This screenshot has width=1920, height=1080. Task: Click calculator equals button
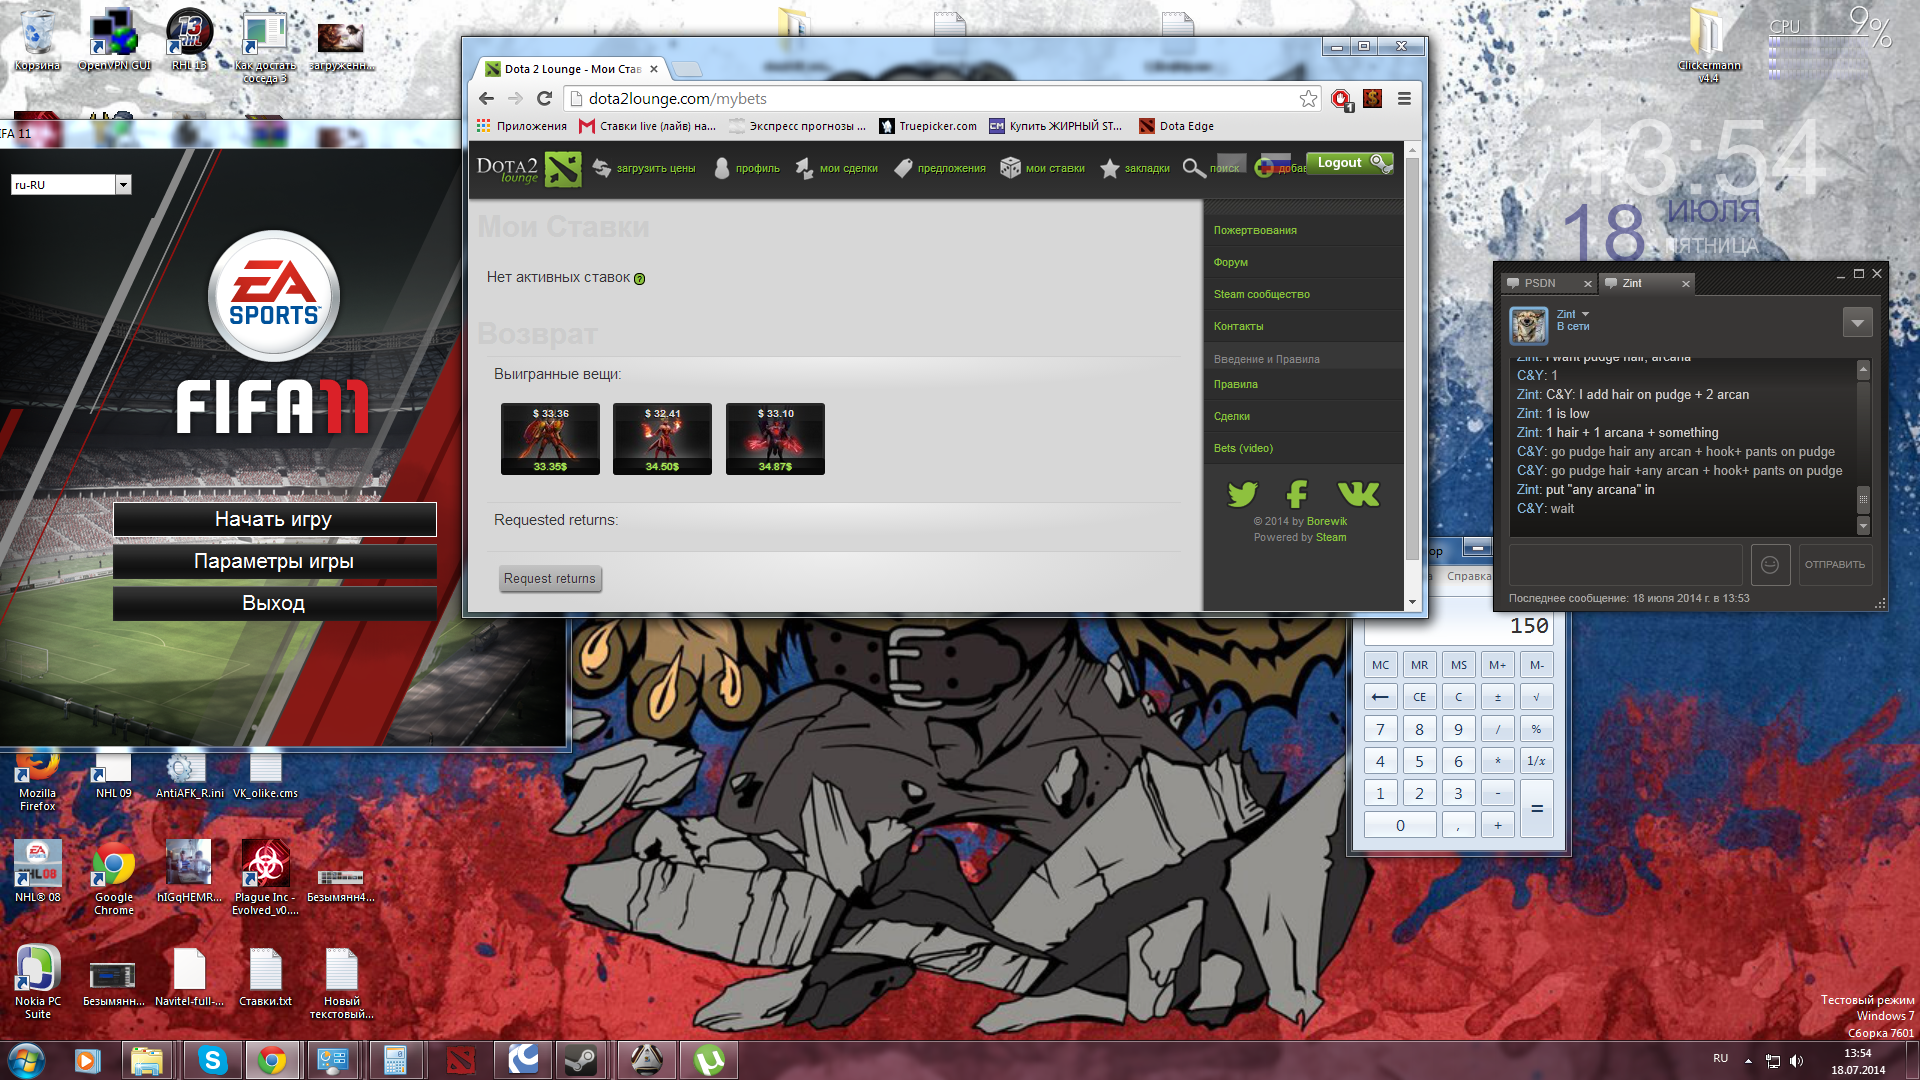tap(1536, 809)
